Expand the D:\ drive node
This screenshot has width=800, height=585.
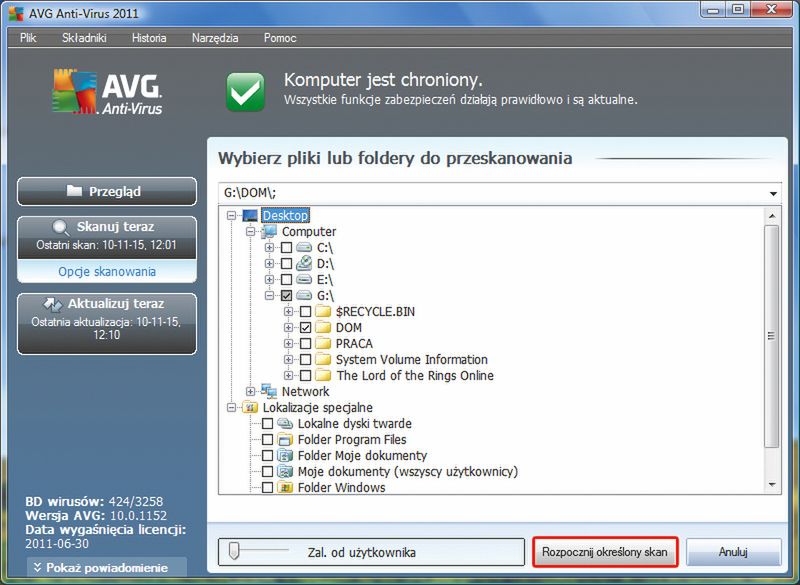(x=269, y=264)
